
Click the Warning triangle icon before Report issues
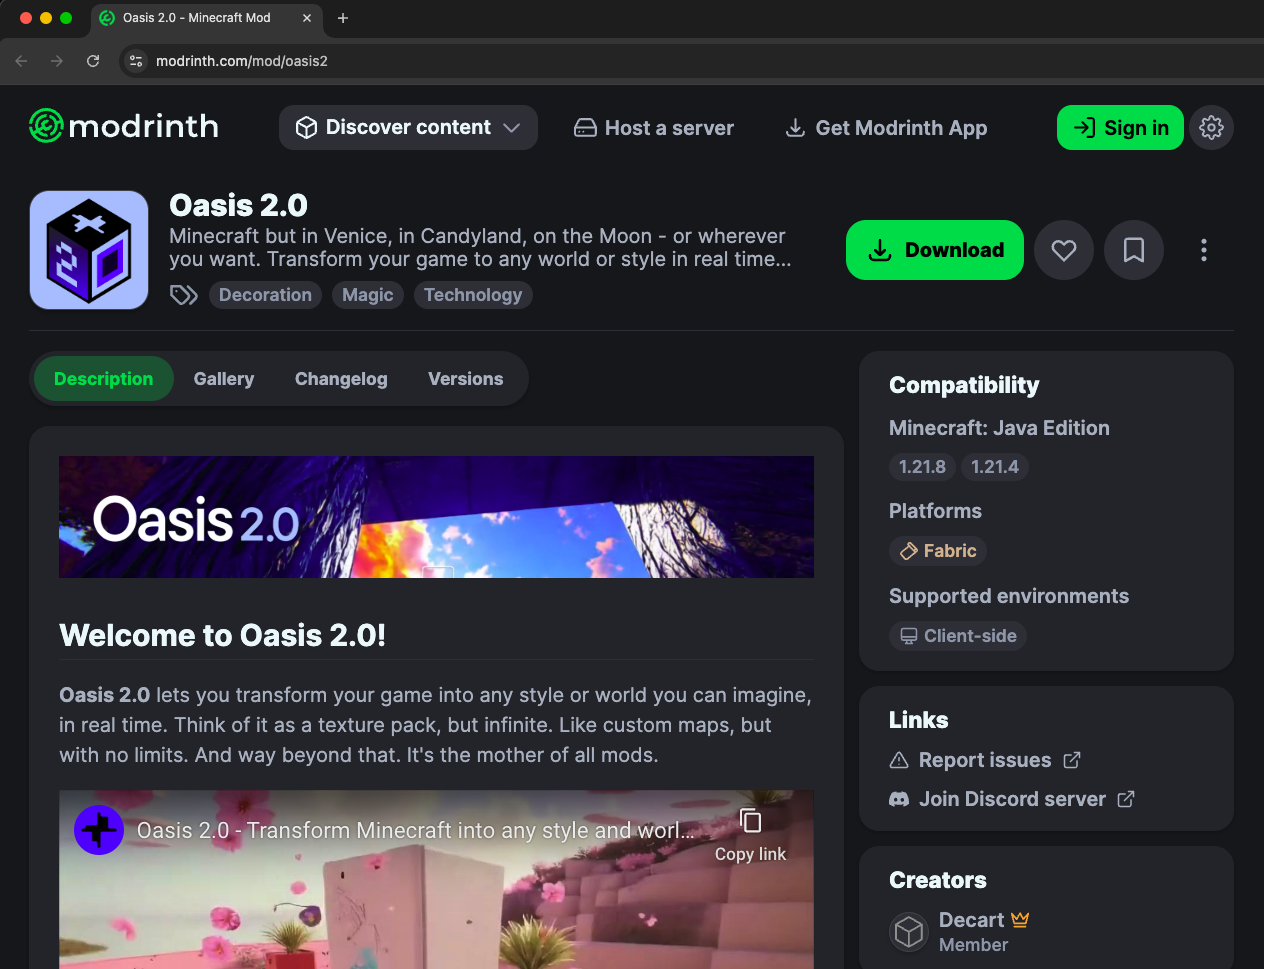tap(899, 760)
